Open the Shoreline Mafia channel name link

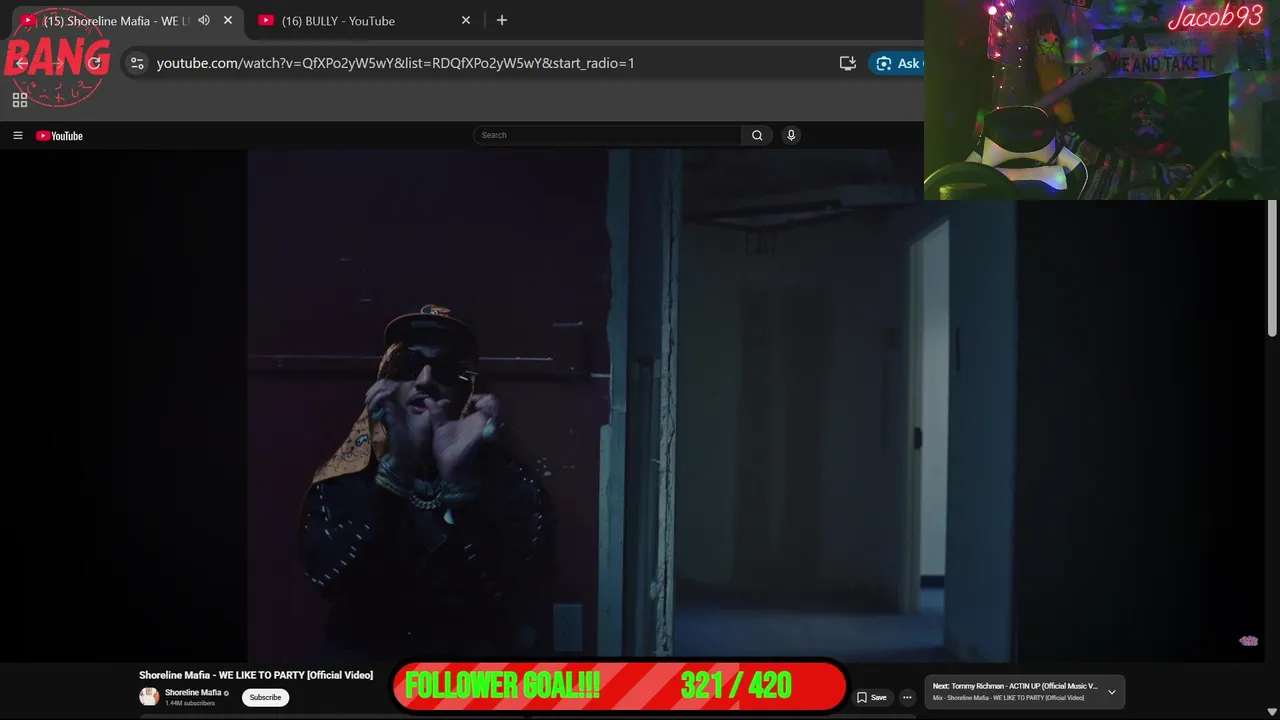[x=193, y=692]
